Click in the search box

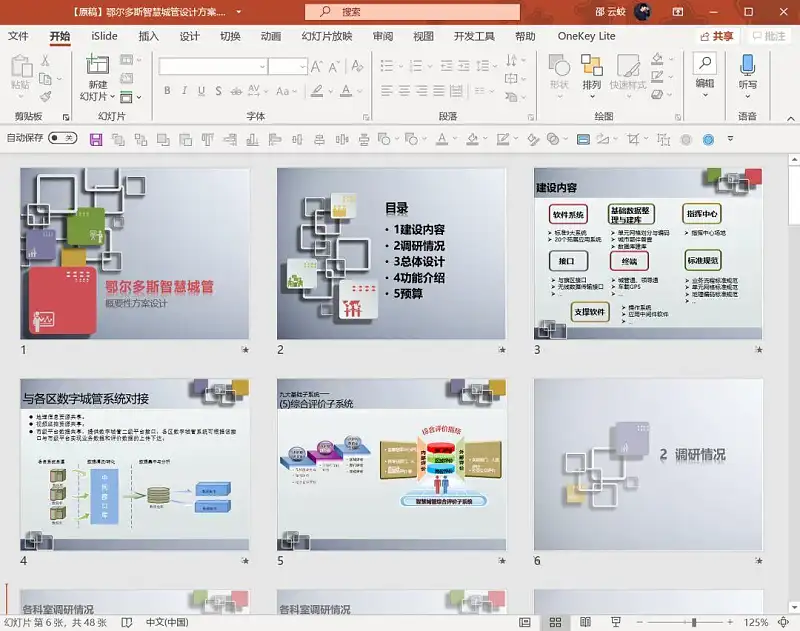[x=413, y=12]
